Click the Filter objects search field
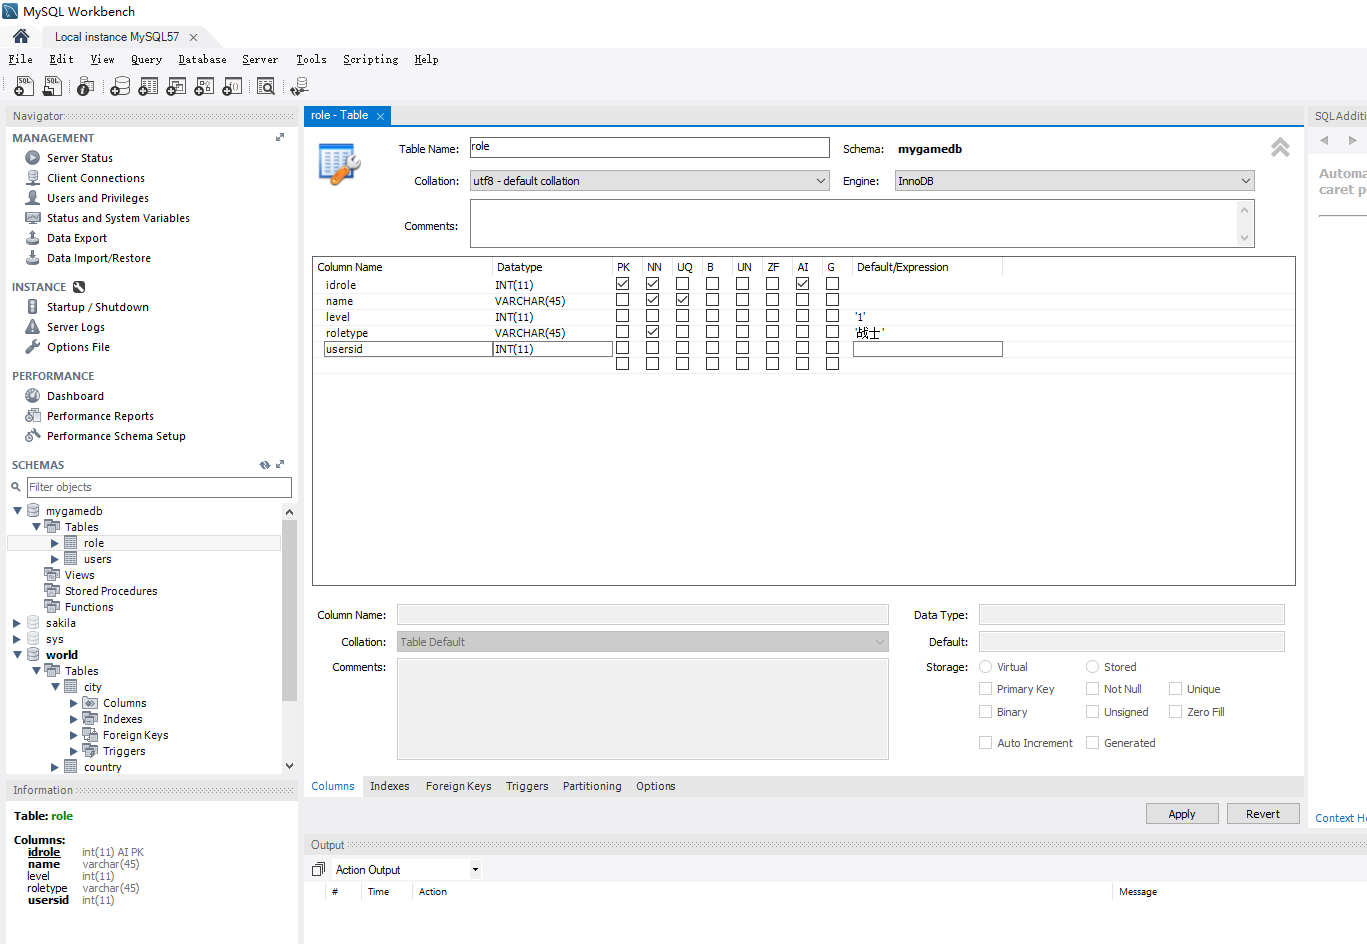1367x944 pixels. tap(159, 487)
